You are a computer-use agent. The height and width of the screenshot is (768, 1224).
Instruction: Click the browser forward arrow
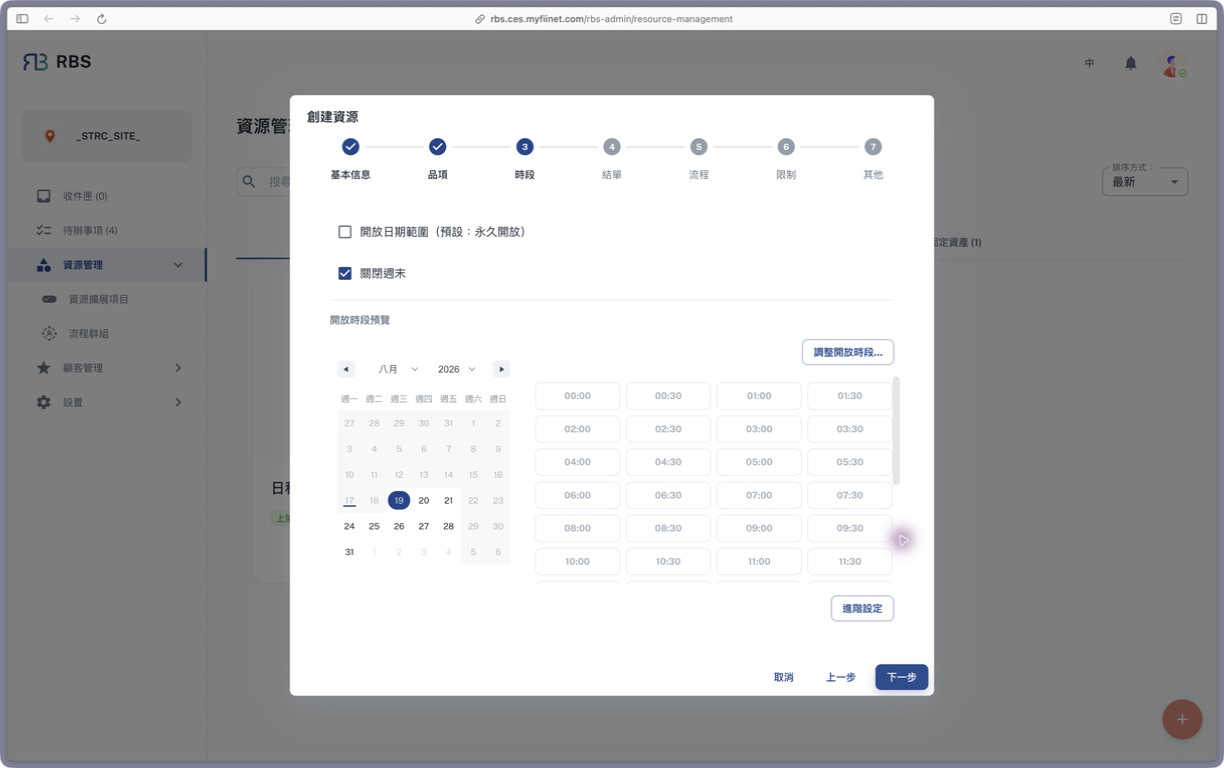(75, 19)
